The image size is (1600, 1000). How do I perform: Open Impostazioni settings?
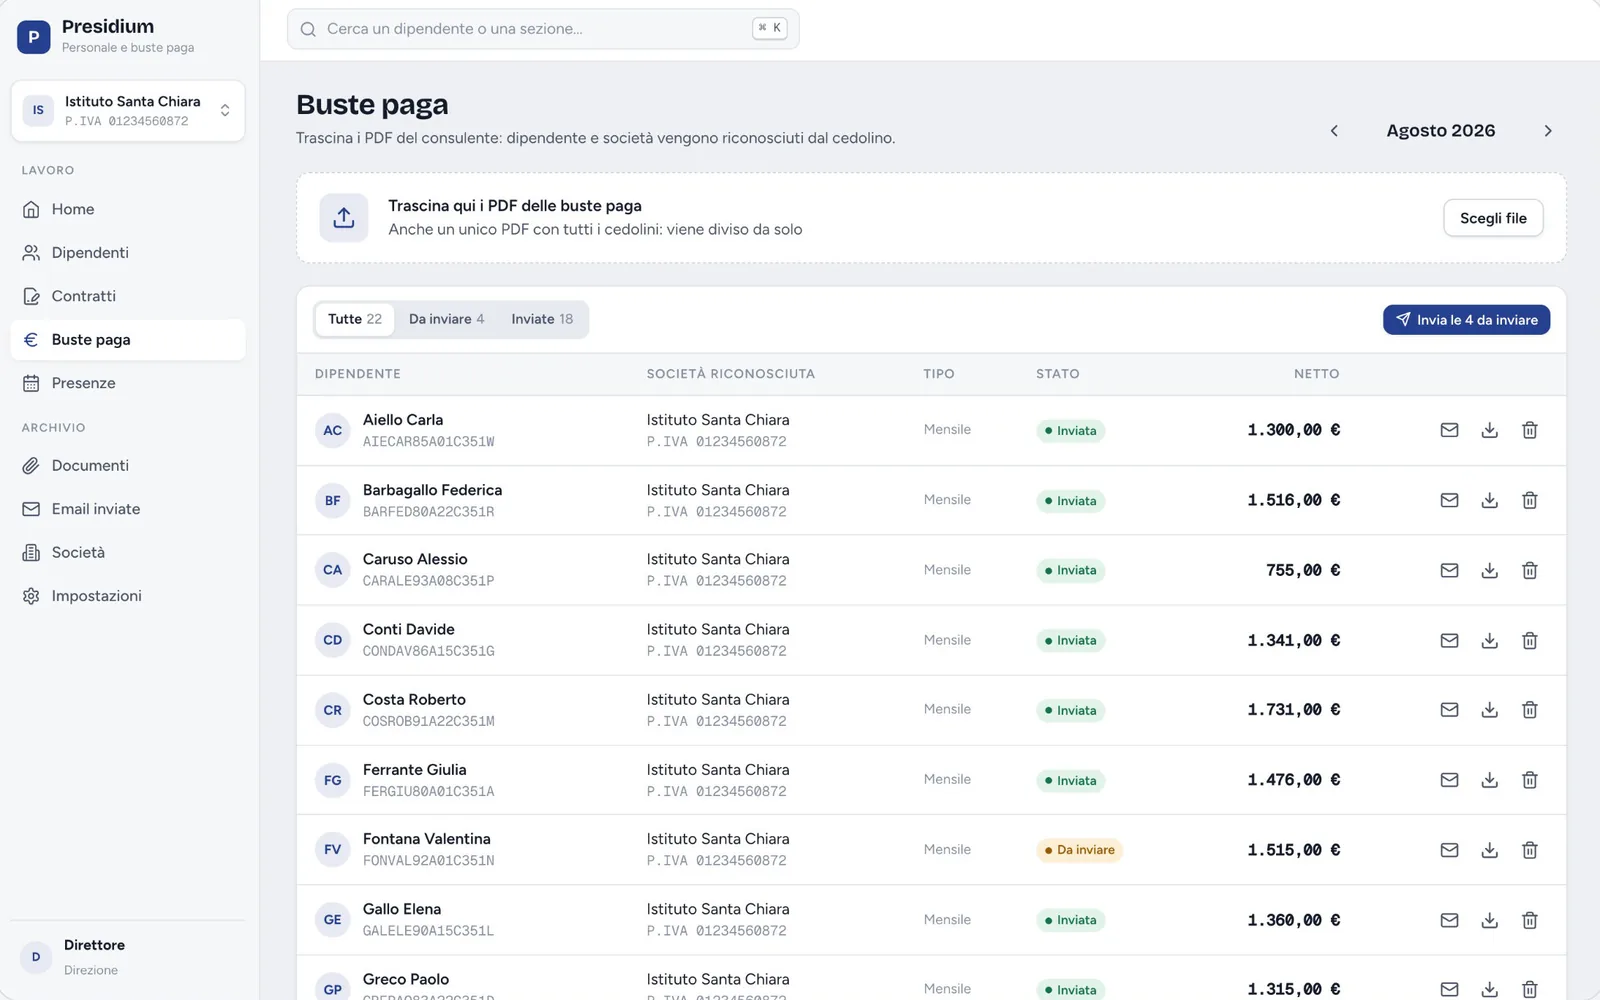point(128,596)
